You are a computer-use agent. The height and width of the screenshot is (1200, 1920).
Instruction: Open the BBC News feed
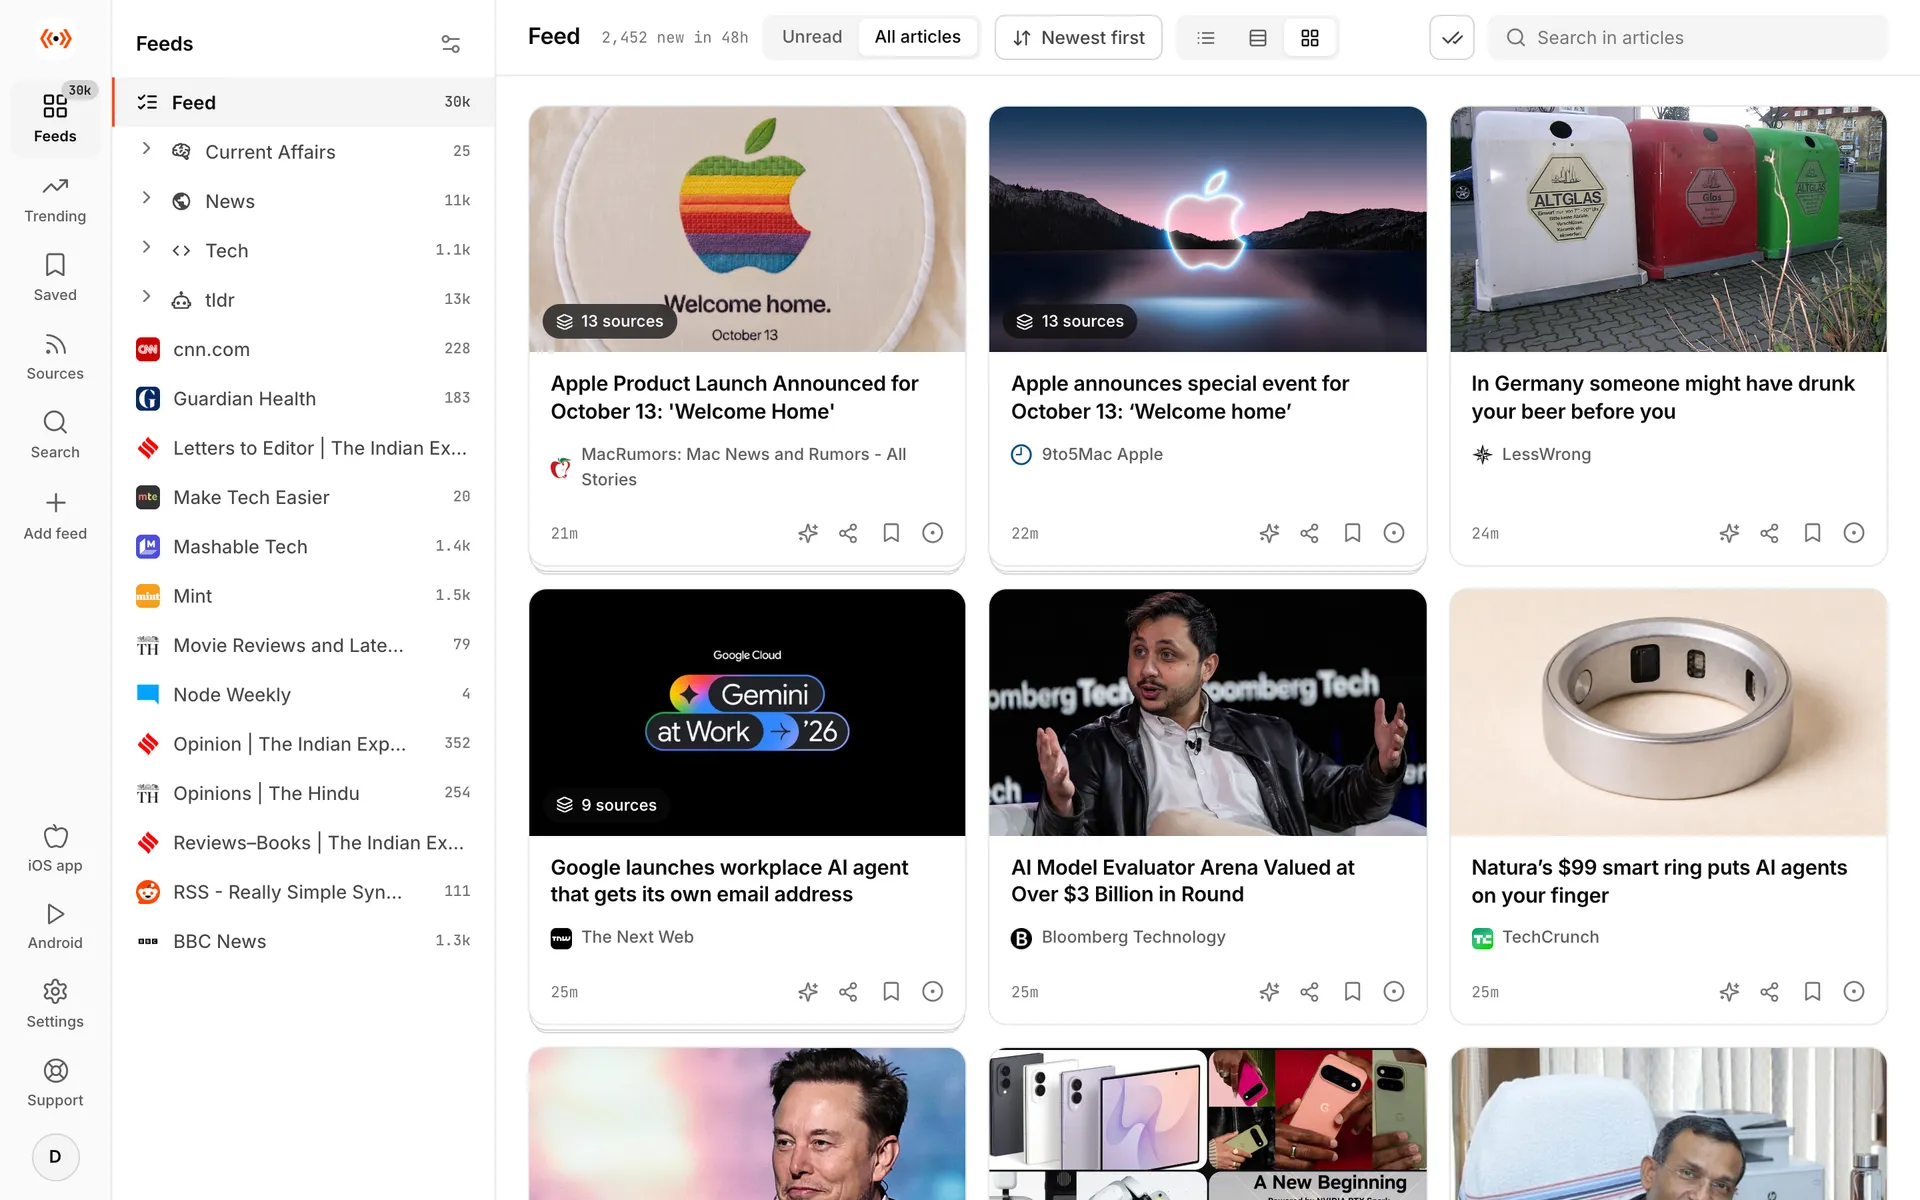pyautogui.click(x=304, y=941)
